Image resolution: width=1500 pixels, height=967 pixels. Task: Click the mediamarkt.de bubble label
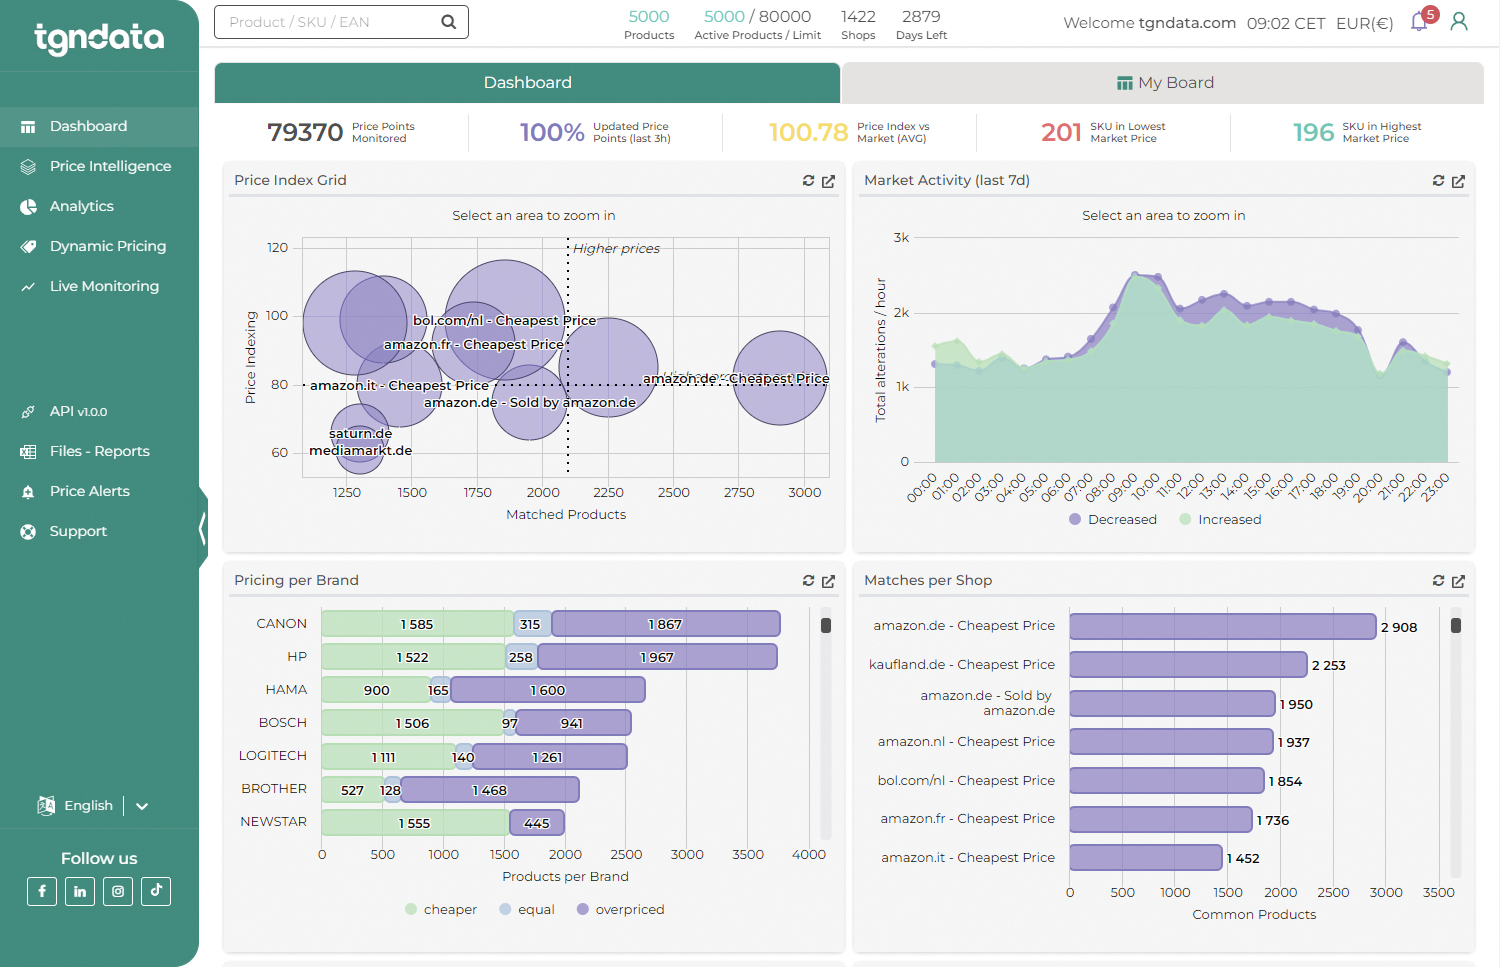point(360,451)
